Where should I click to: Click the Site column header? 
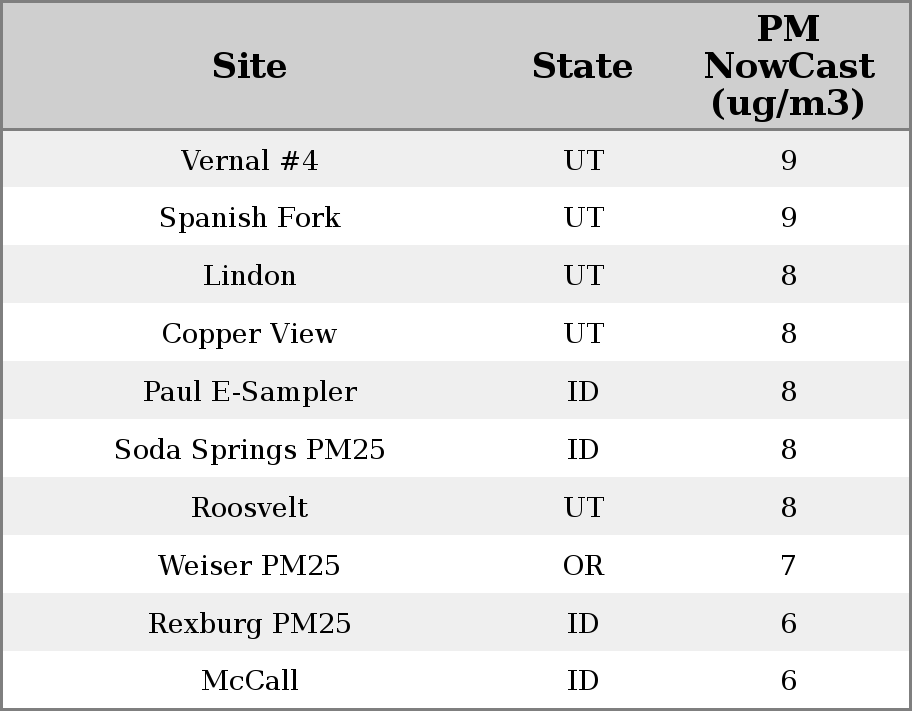pos(249,66)
